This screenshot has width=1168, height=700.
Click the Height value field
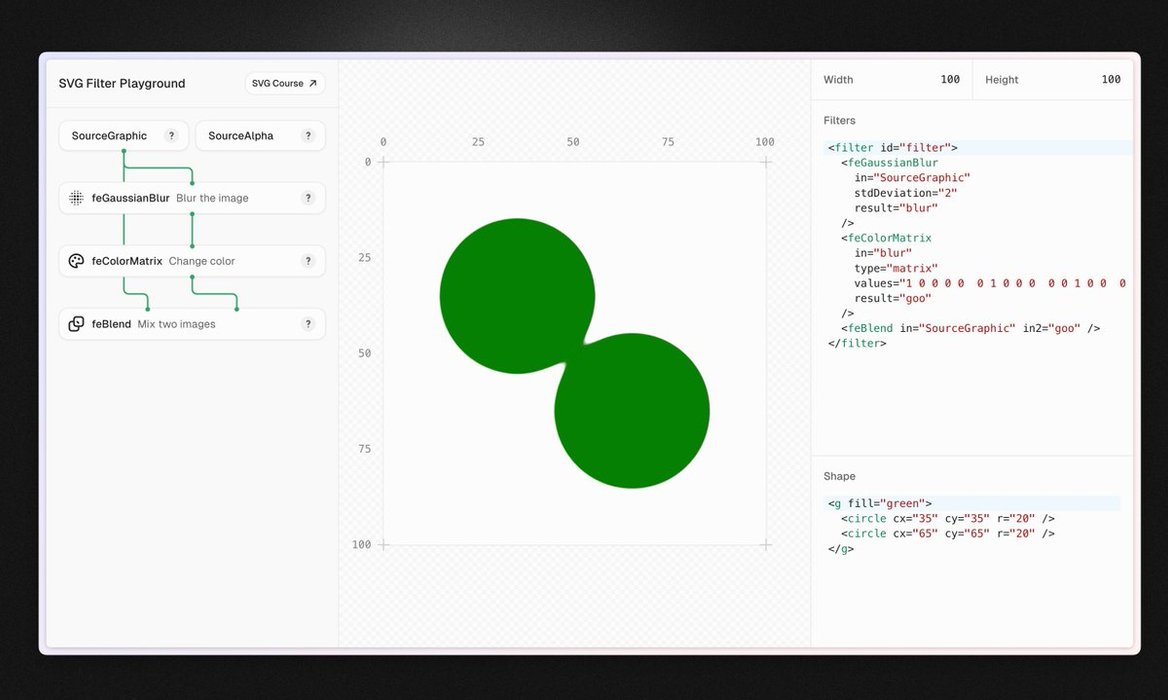click(x=1110, y=80)
